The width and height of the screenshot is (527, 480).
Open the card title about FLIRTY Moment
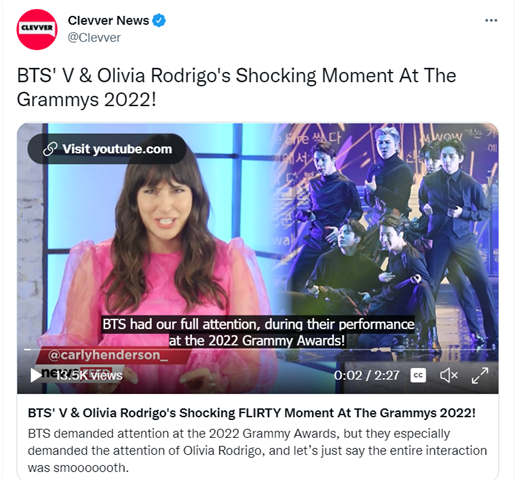pyautogui.click(x=252, y=413)
